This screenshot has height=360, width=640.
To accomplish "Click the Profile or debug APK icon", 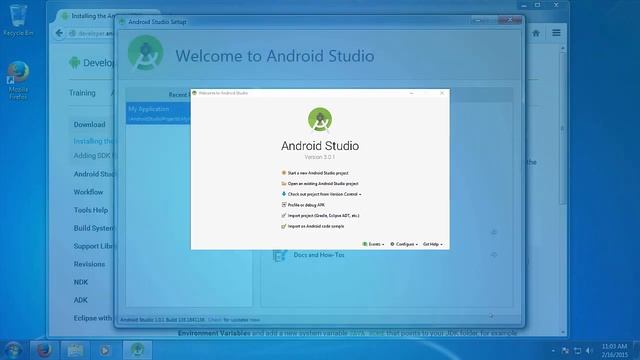I will point(284,205).
